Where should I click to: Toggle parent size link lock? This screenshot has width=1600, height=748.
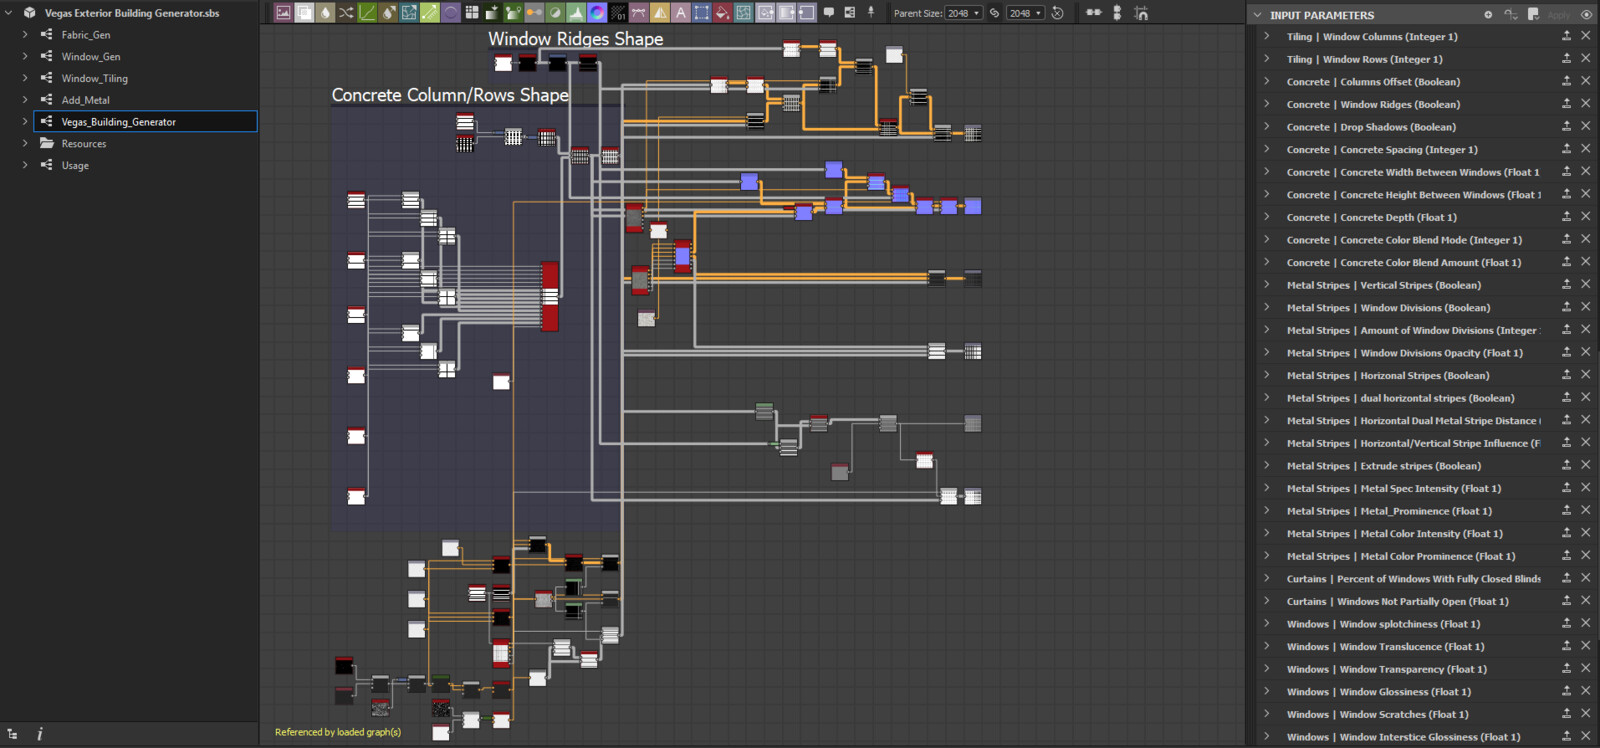[x=994, y=13]
